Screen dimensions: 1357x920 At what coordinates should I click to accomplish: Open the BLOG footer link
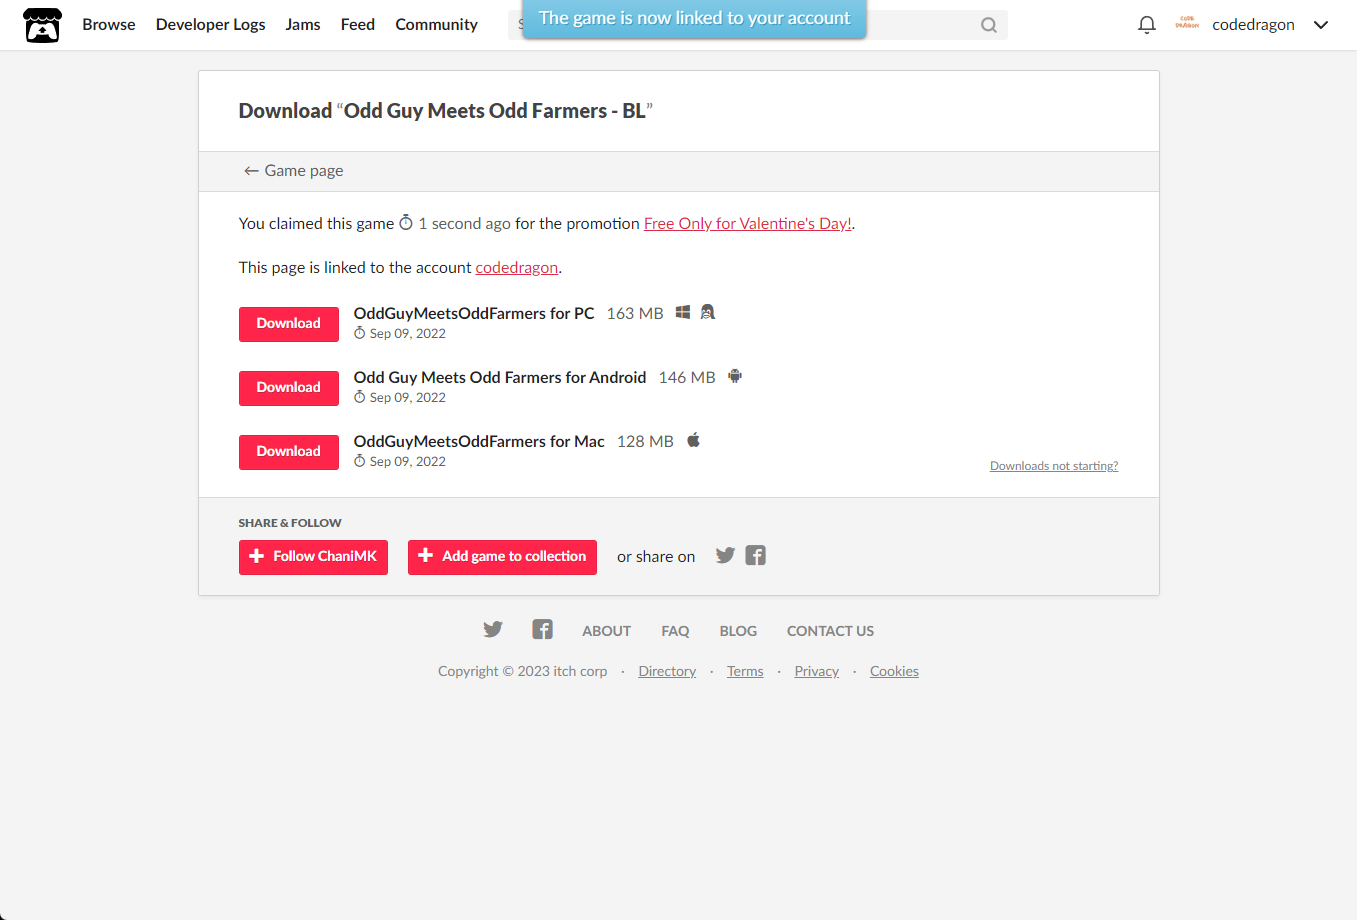click(x=738, y=631)
